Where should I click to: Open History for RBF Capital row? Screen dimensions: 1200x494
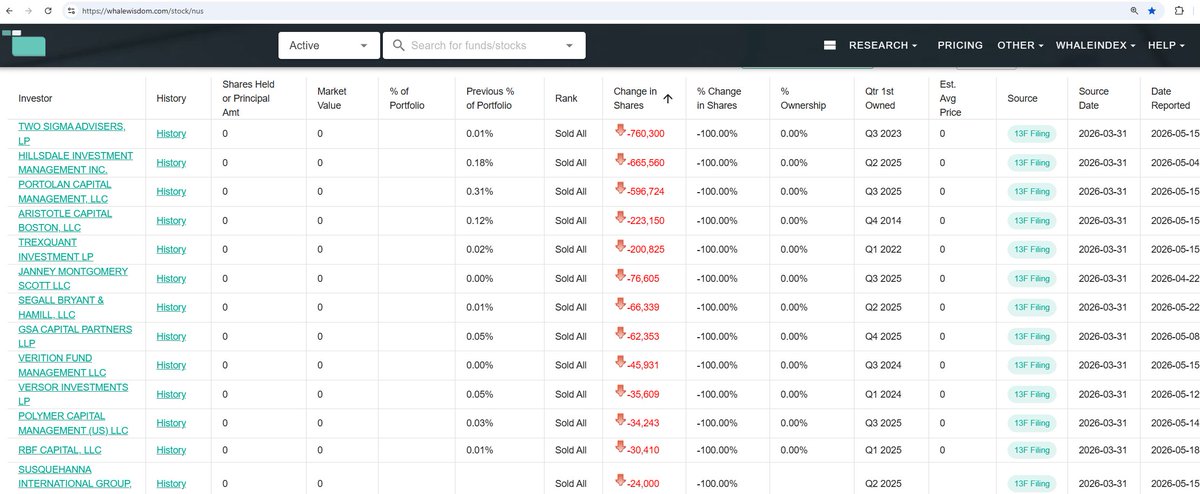click(171, 451)
